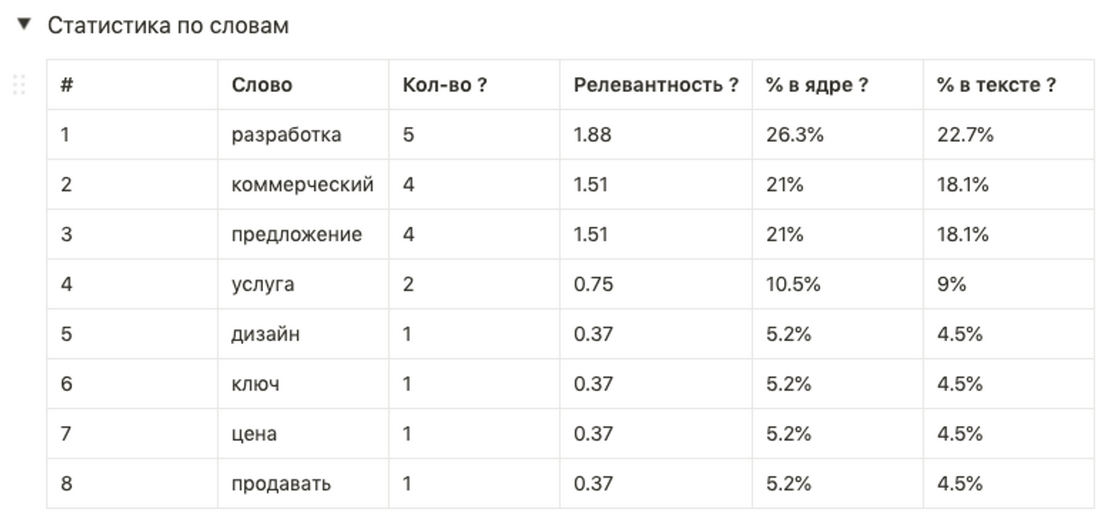Click the цена word cell

click(x=303, y=434)
